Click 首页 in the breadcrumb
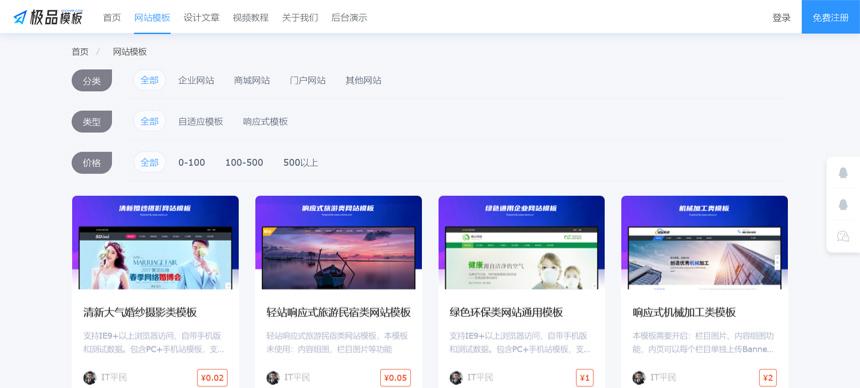The height and width of the screenshot is (388, 860). tap(80, 52)
